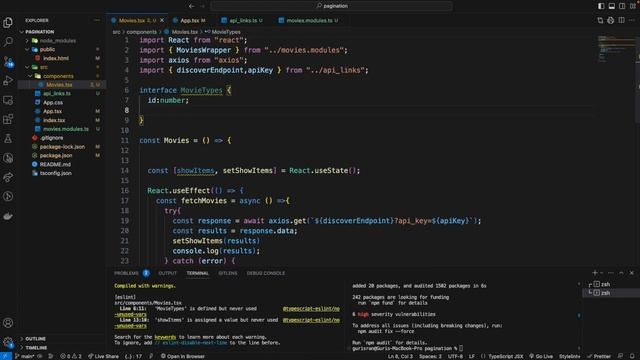Open the Manage gear icon

[8, 342]
